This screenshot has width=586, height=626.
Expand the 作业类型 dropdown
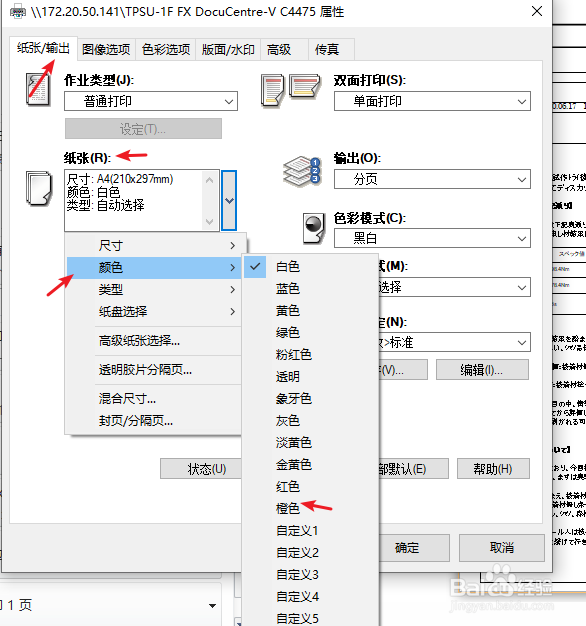tap(151, 101)
